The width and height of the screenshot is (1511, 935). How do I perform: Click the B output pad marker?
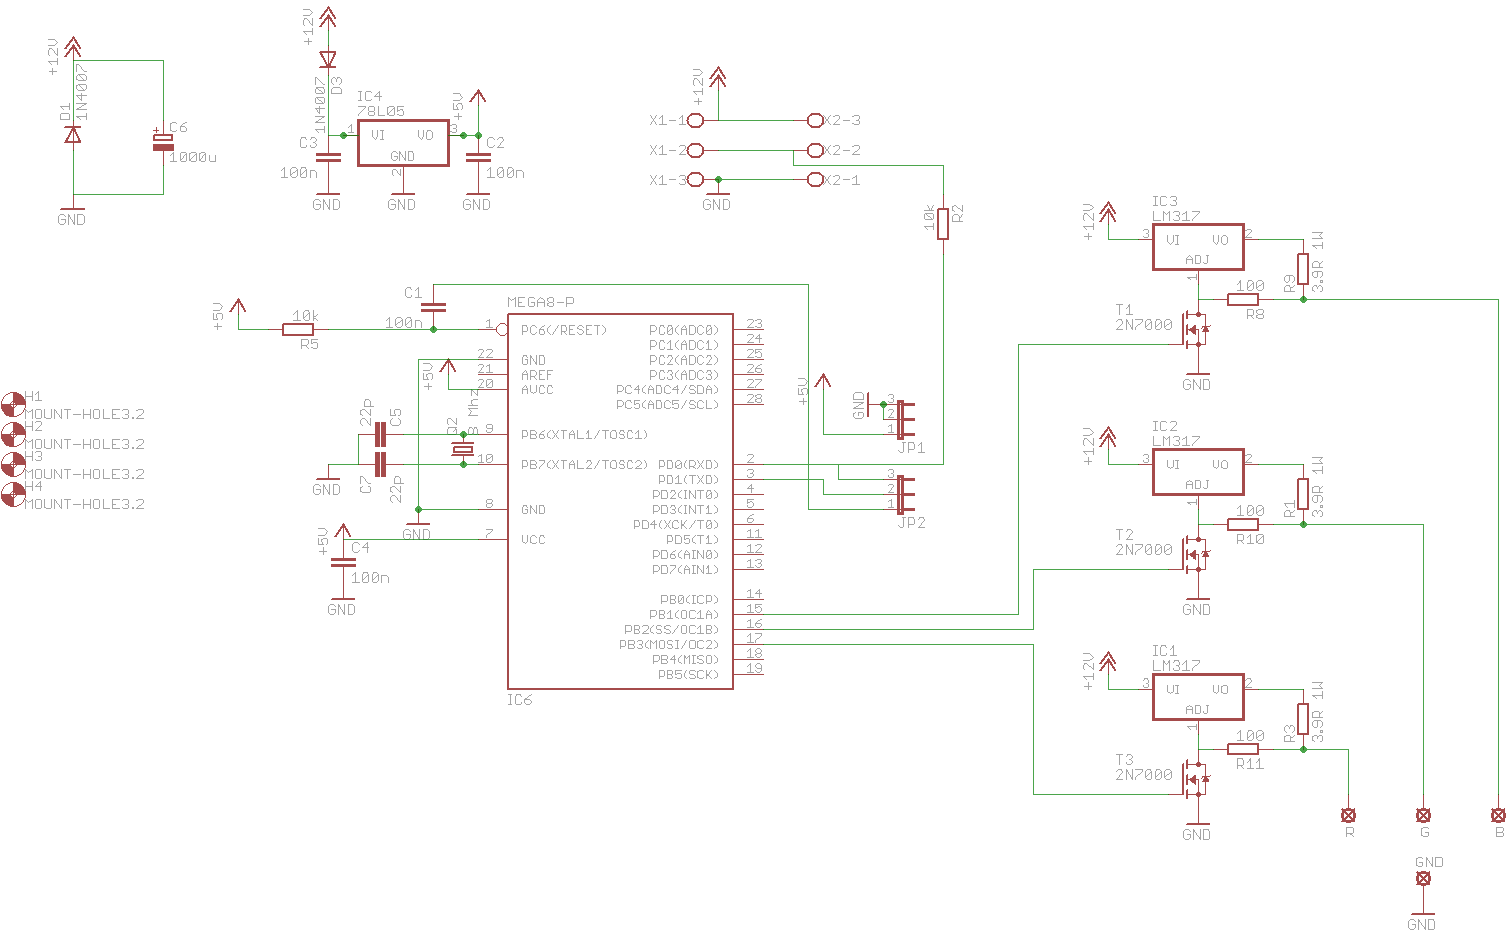pyautogui.click(x=1498, y=815)
